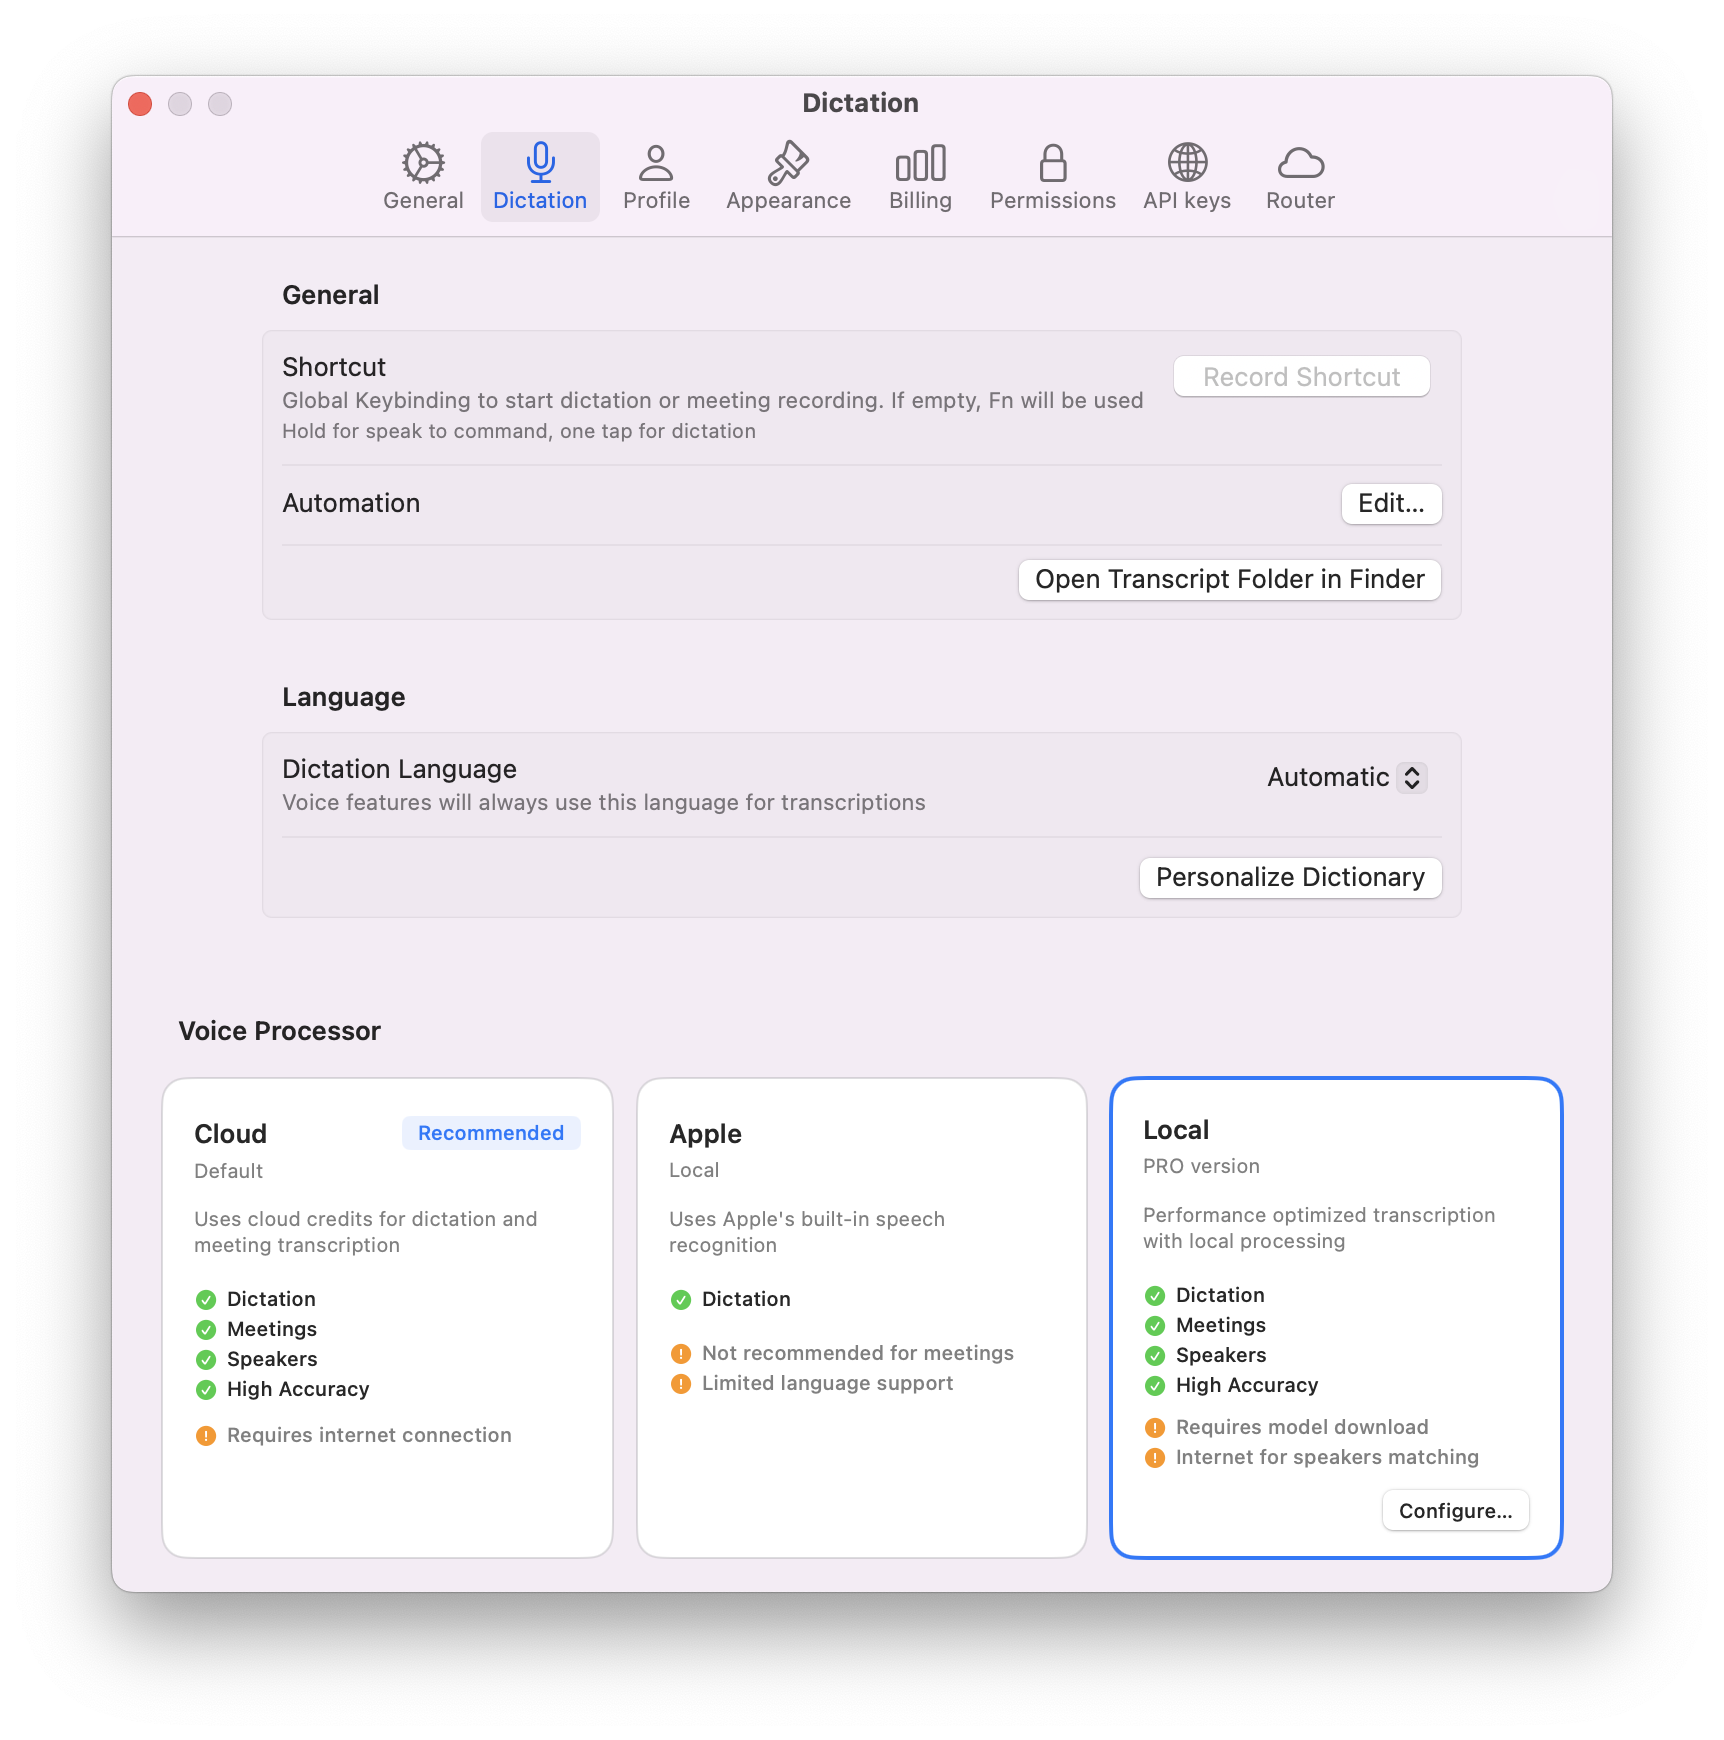
Task: Click green check next to Cloud Speakers
Action: (206, 1359)
